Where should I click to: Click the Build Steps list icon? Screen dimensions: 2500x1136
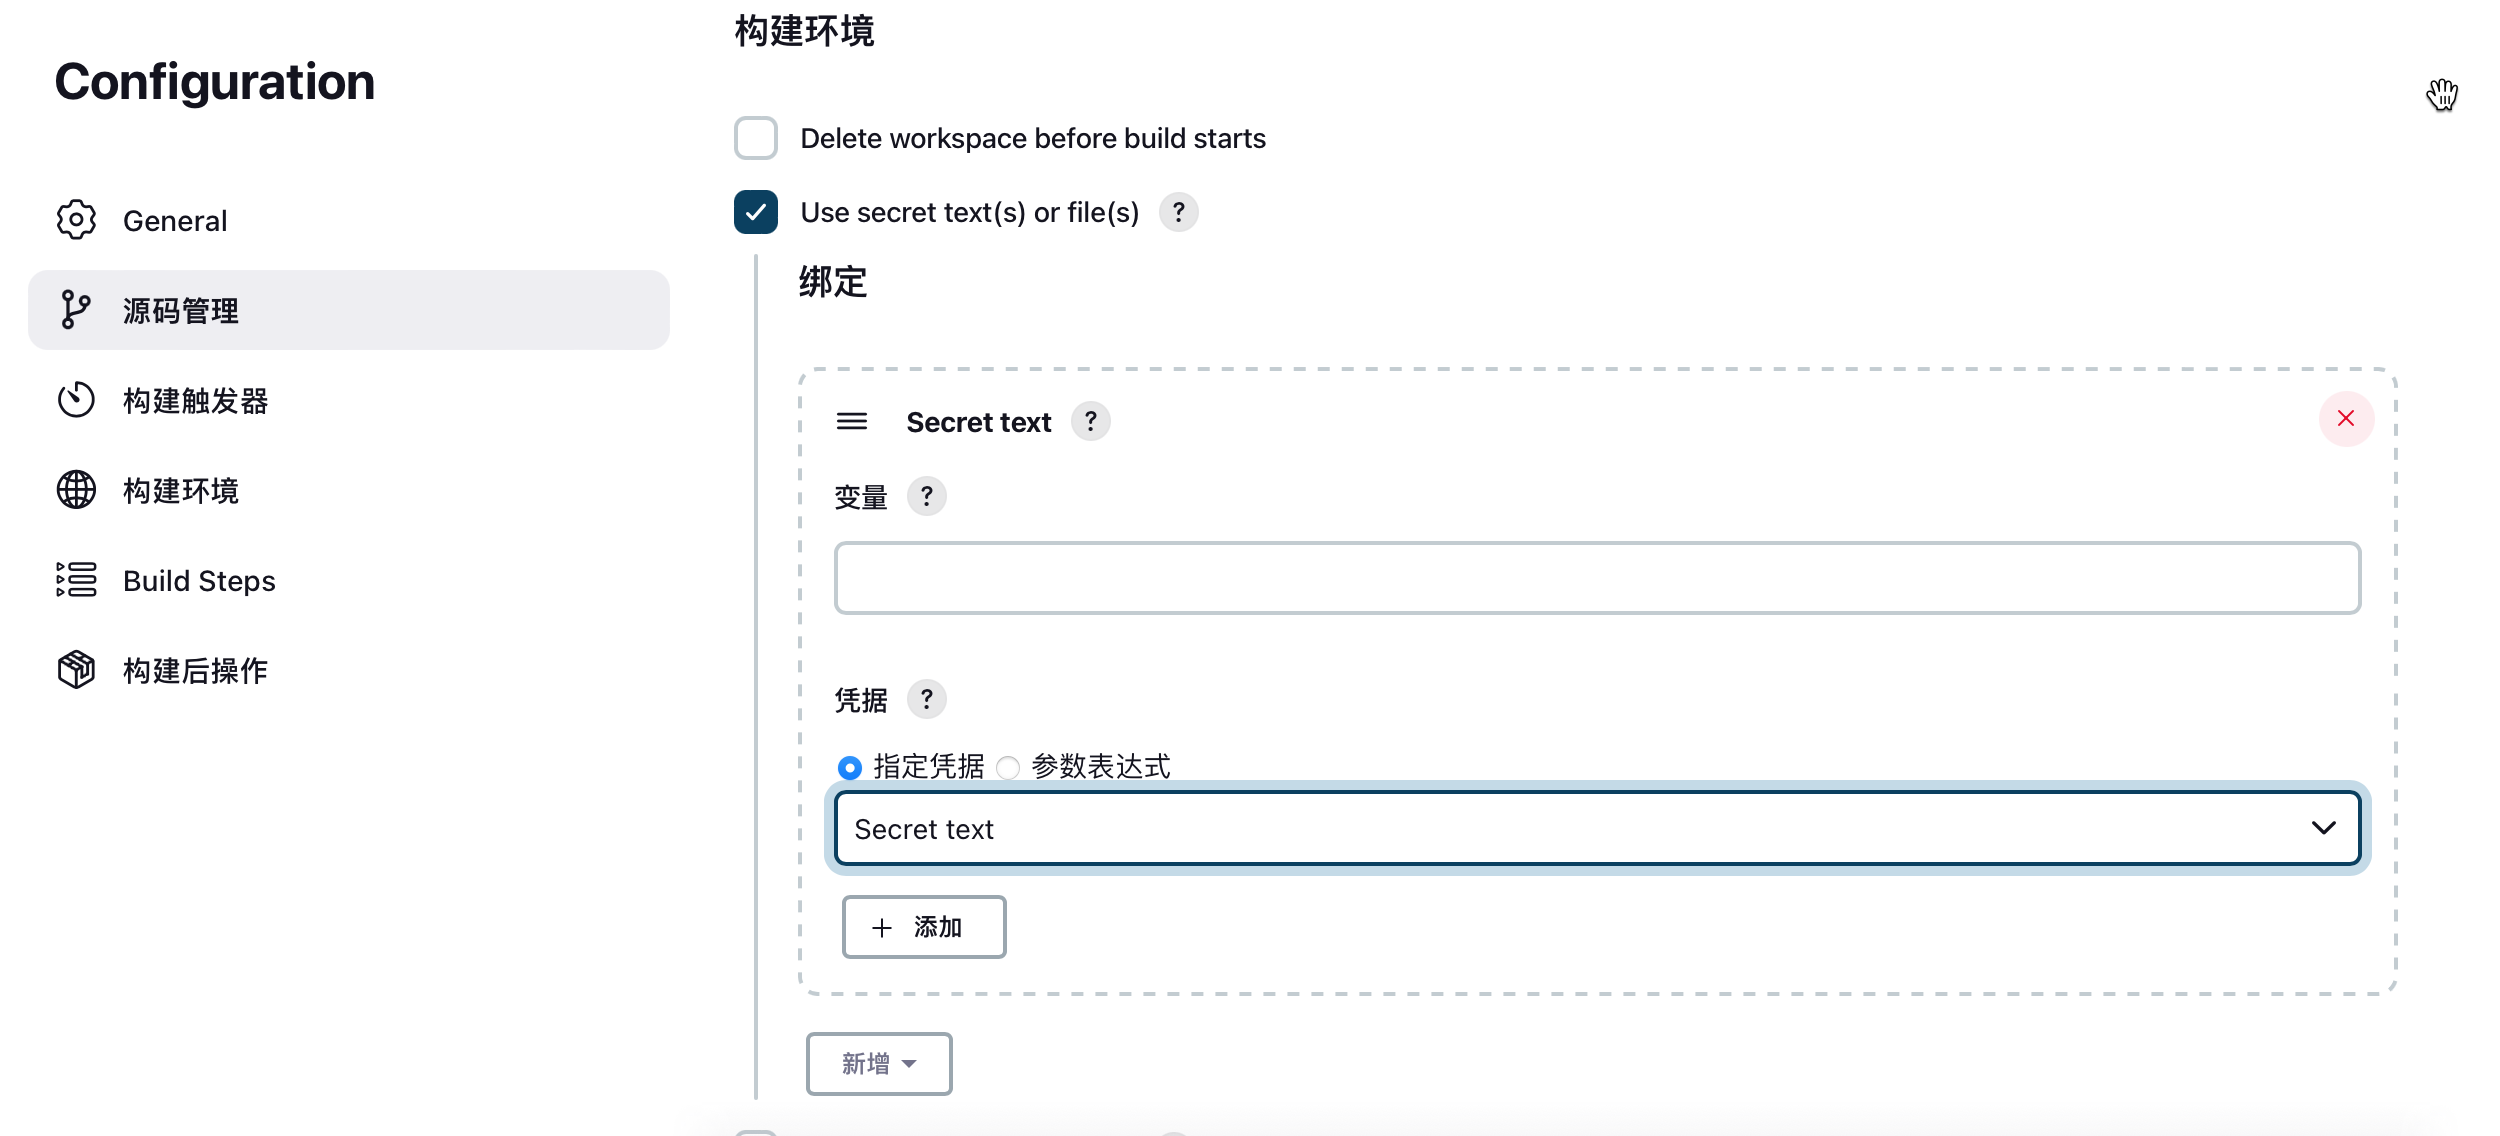click(76, 580)
